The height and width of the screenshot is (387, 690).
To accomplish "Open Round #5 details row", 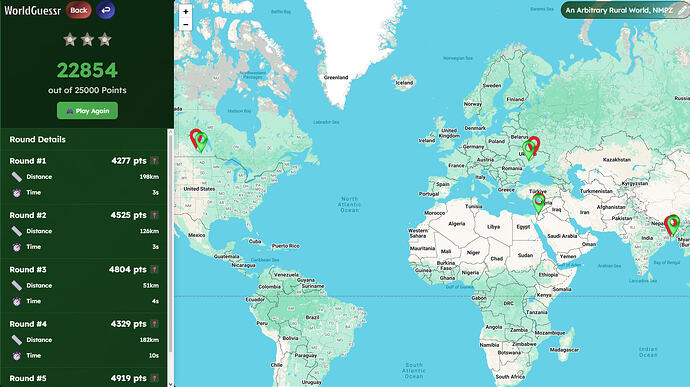I will (84, 378).
